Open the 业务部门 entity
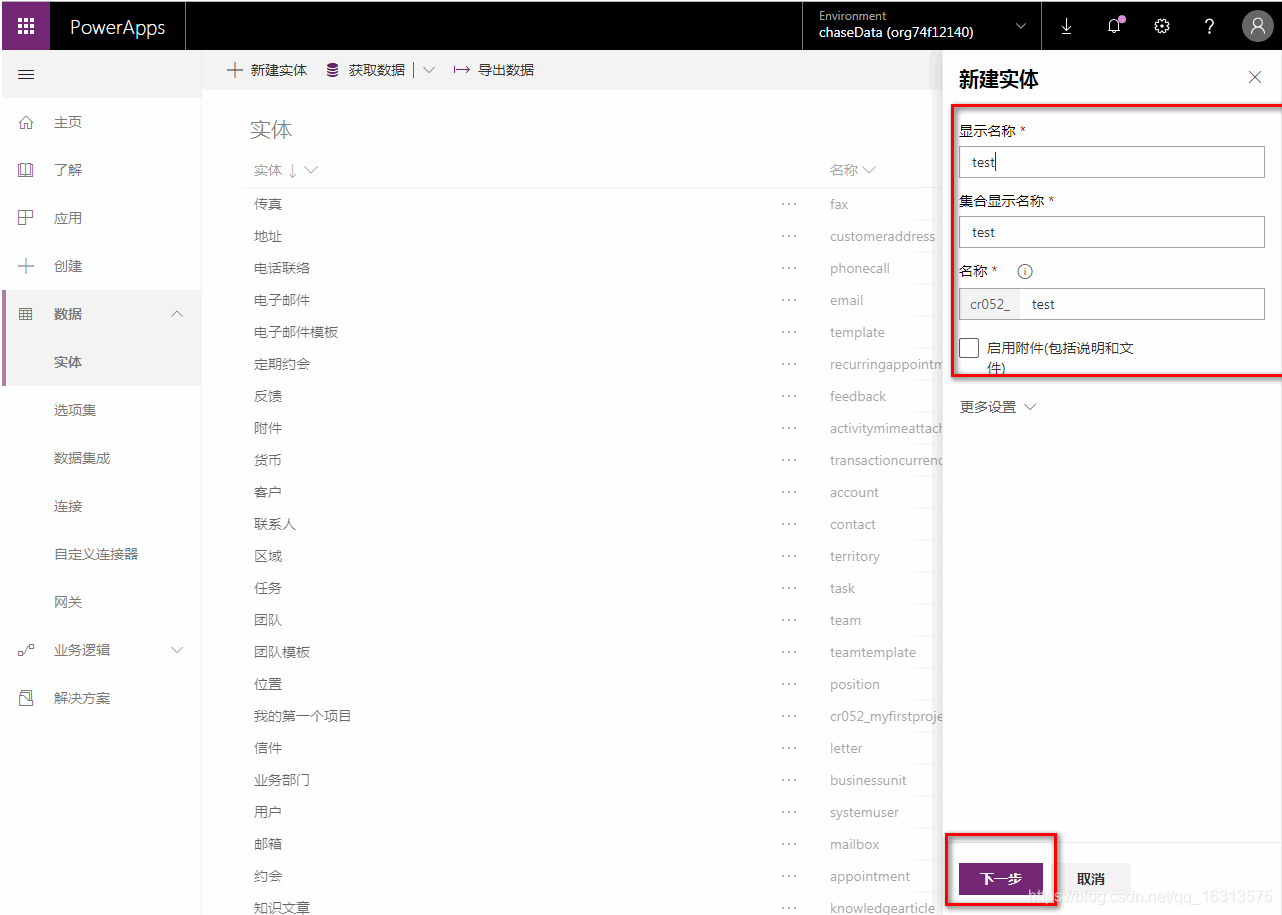 (x=282, y=780)
